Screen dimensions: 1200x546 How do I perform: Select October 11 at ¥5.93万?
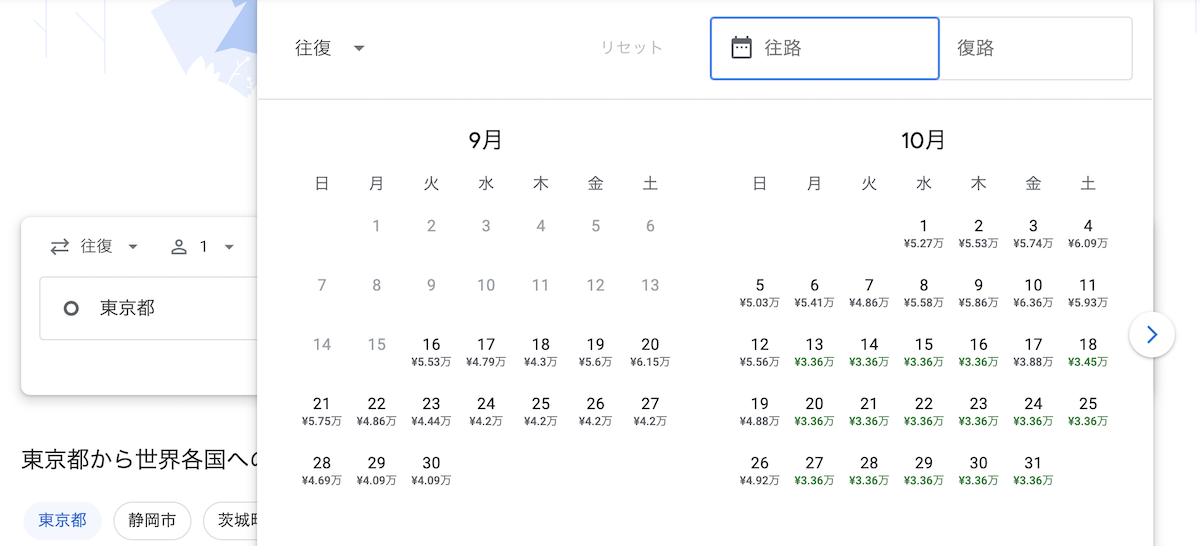[x=1088, y=292]
